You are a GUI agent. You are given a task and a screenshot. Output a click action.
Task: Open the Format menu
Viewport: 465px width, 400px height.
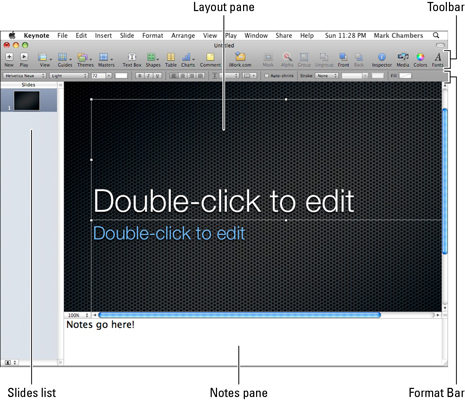click(153, 35)
